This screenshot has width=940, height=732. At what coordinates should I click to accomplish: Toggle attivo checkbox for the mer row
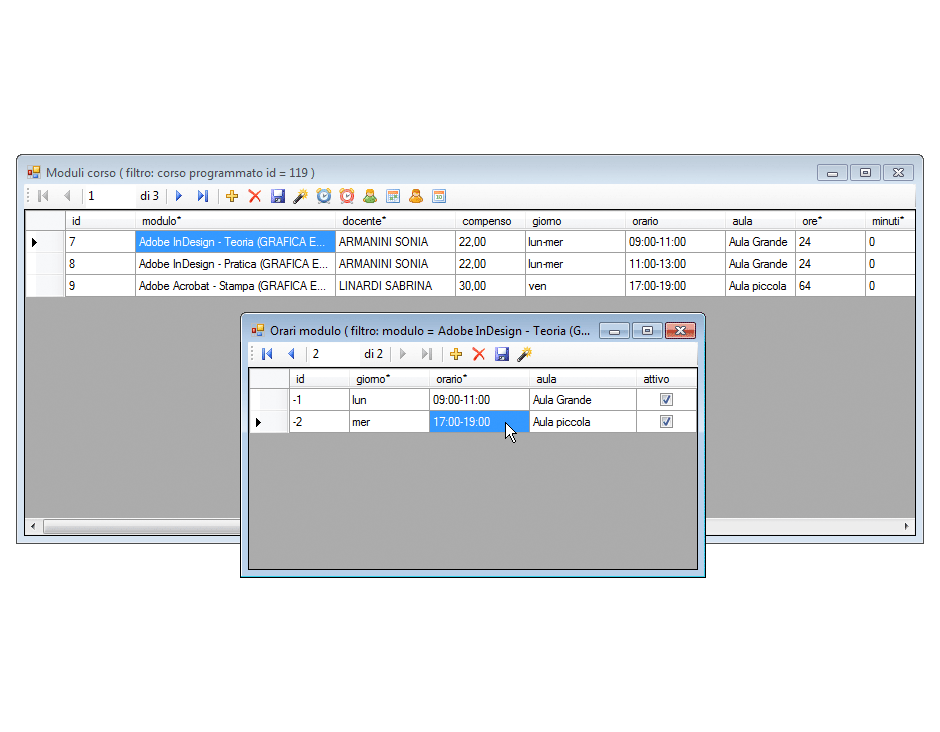[666, 421]
